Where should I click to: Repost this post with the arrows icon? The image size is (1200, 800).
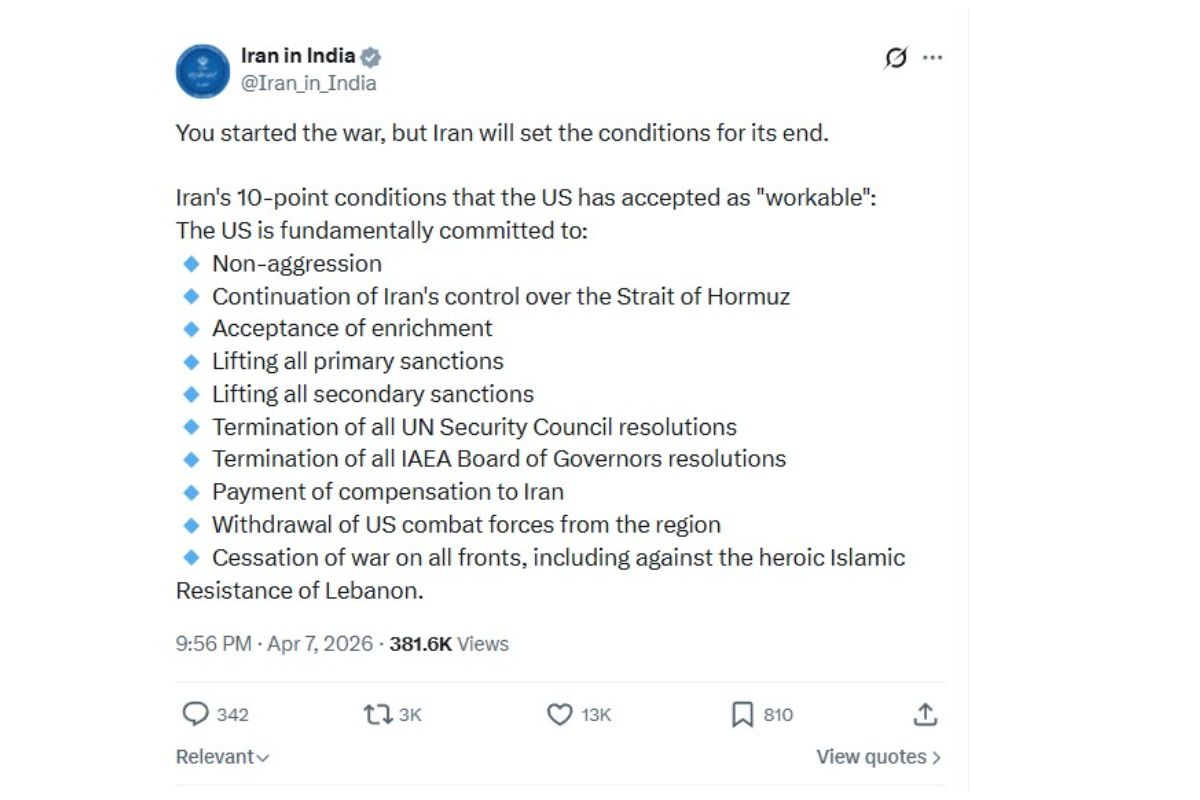377,714
